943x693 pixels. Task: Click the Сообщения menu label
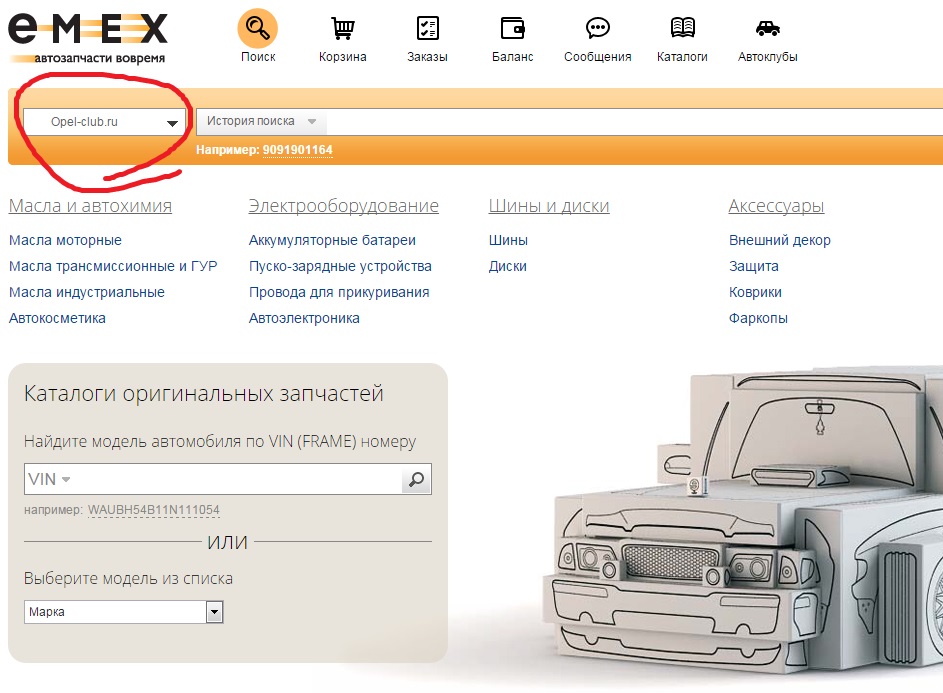pyautogui.click(x=597, y=57)
